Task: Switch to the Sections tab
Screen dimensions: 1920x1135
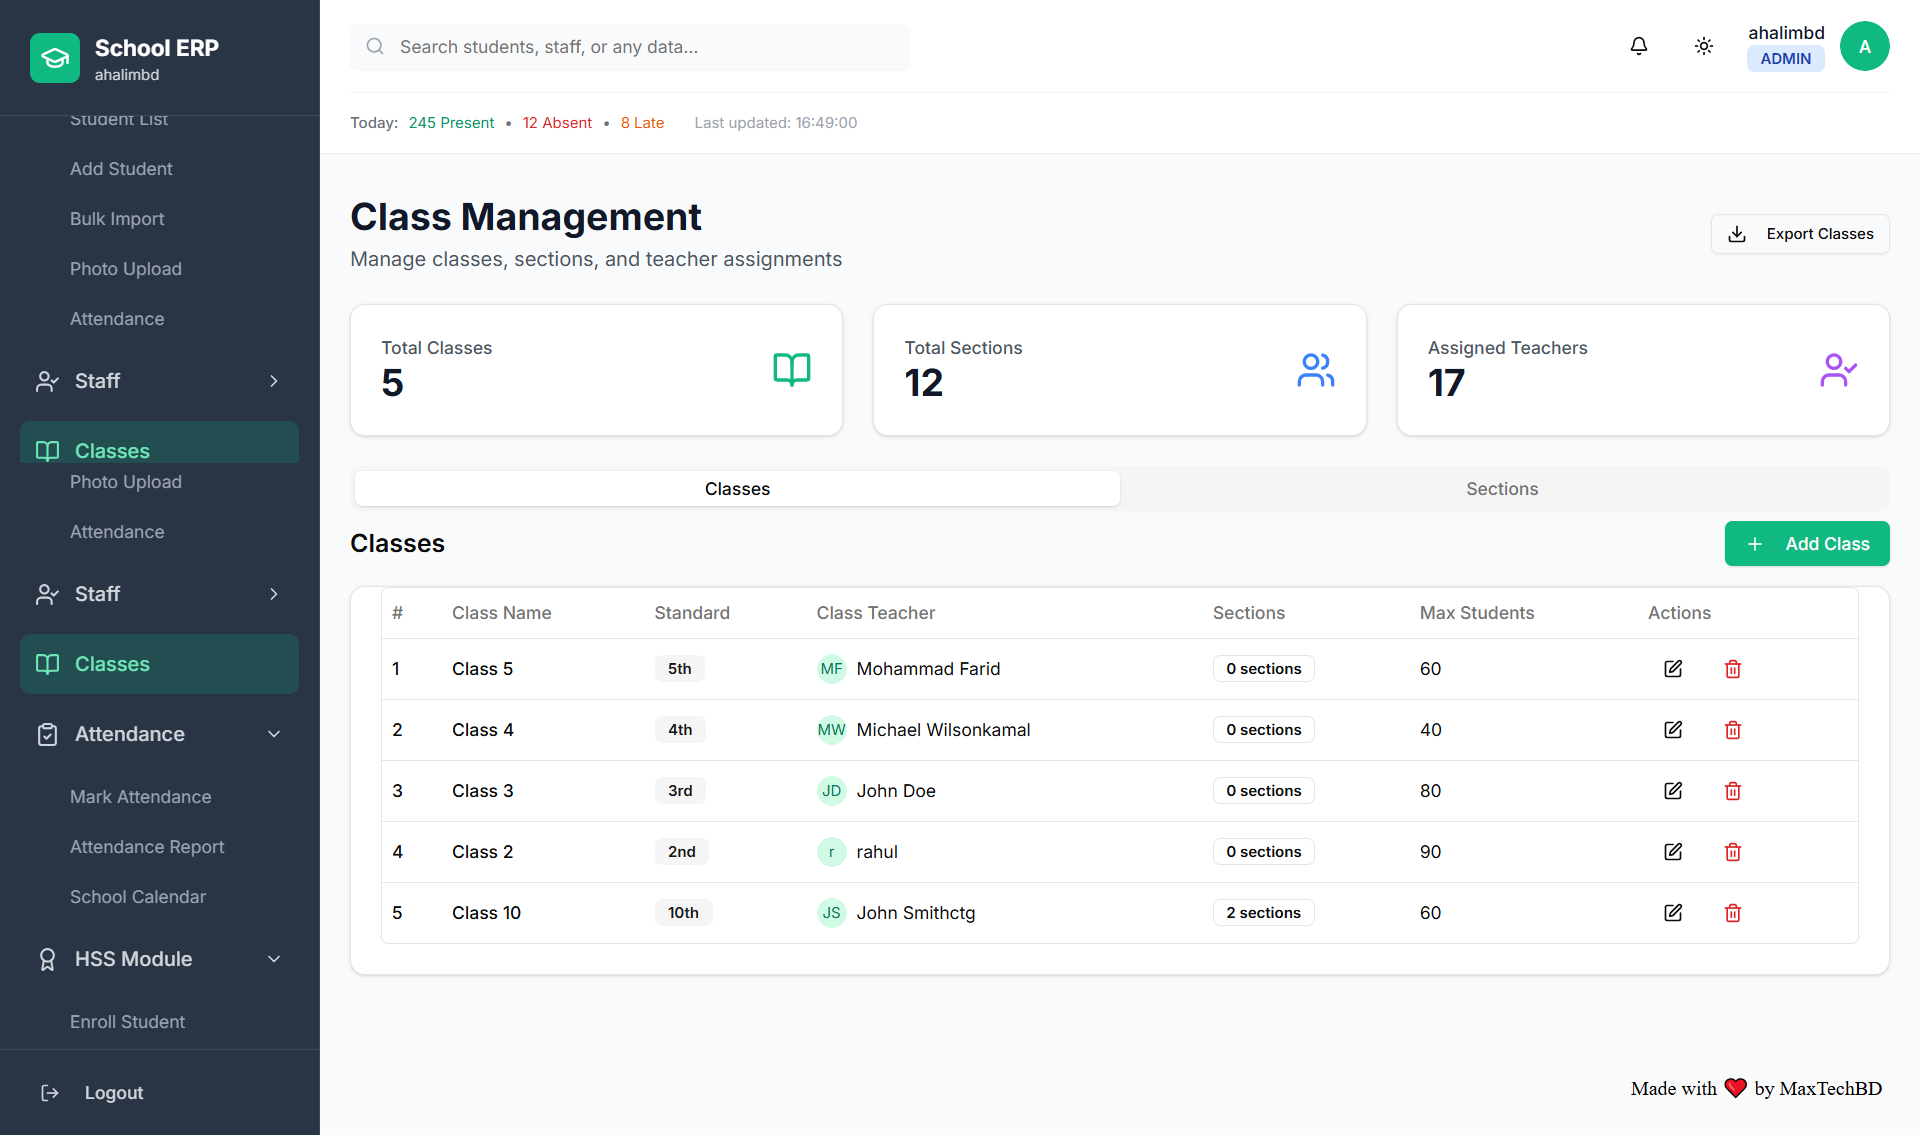Action: [x=1502, y=489]
